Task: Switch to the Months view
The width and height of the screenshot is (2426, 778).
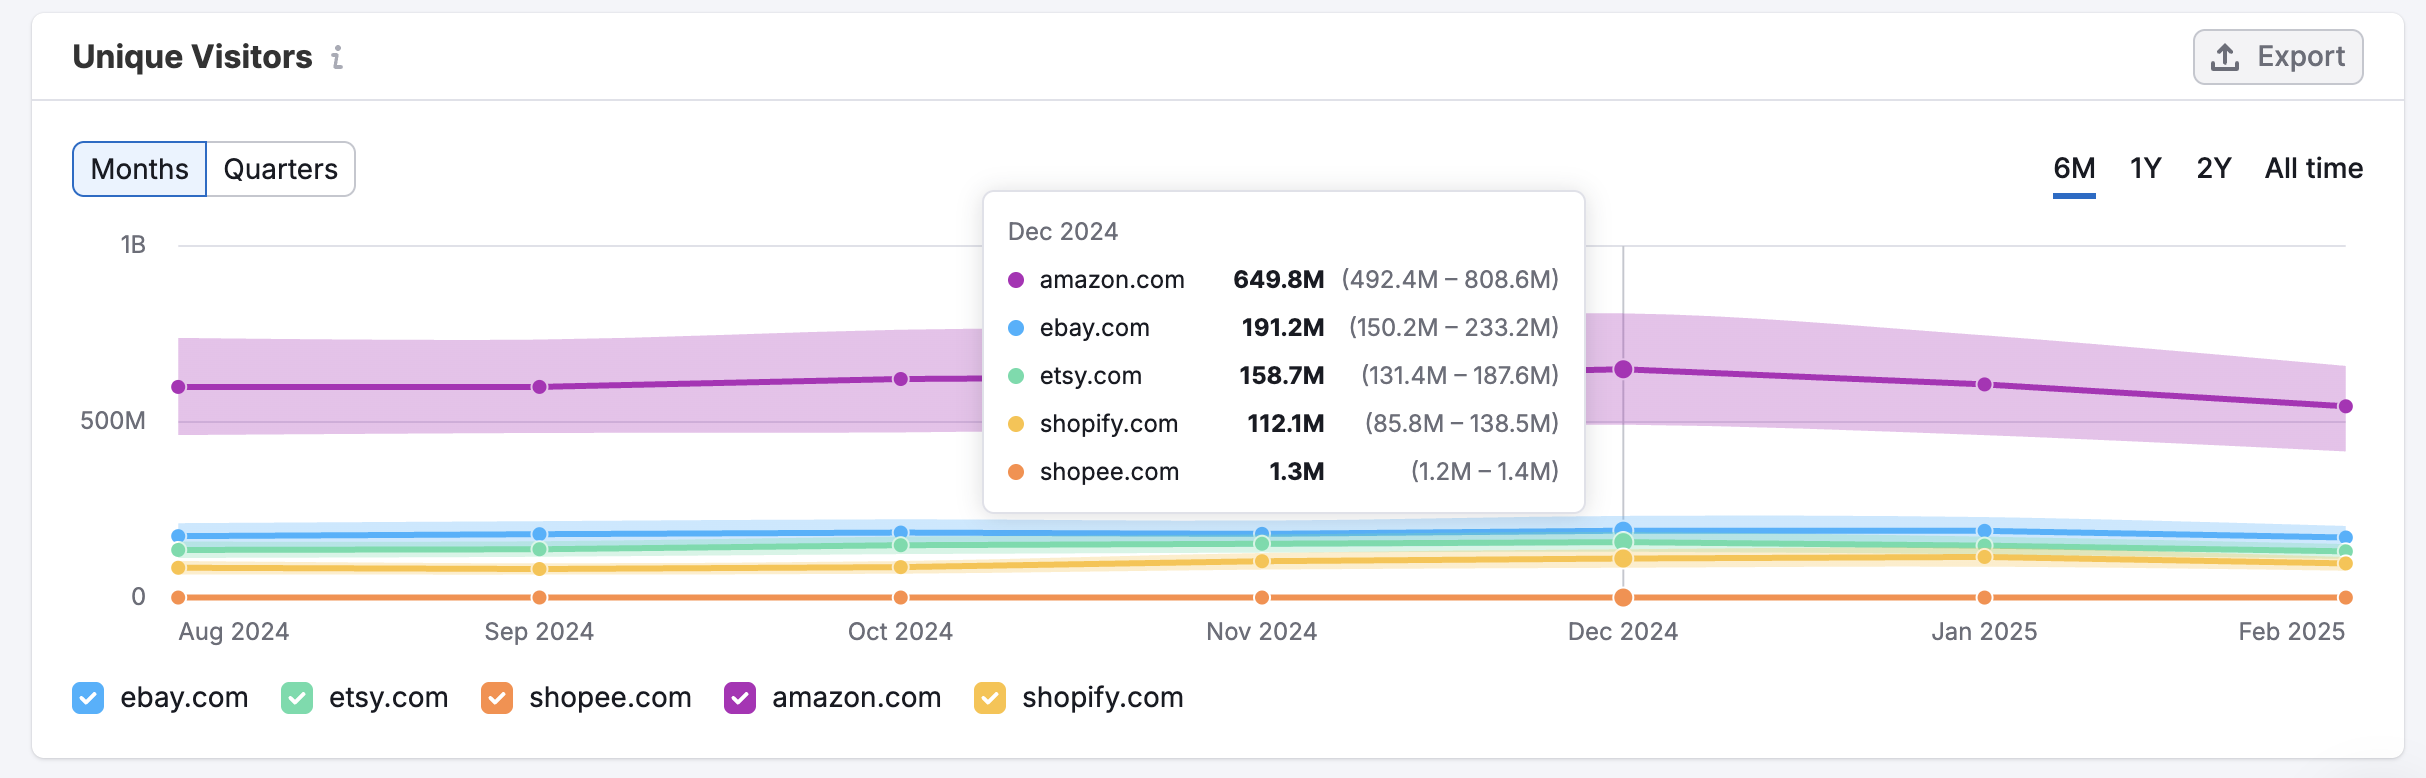Action: point(140,169)
